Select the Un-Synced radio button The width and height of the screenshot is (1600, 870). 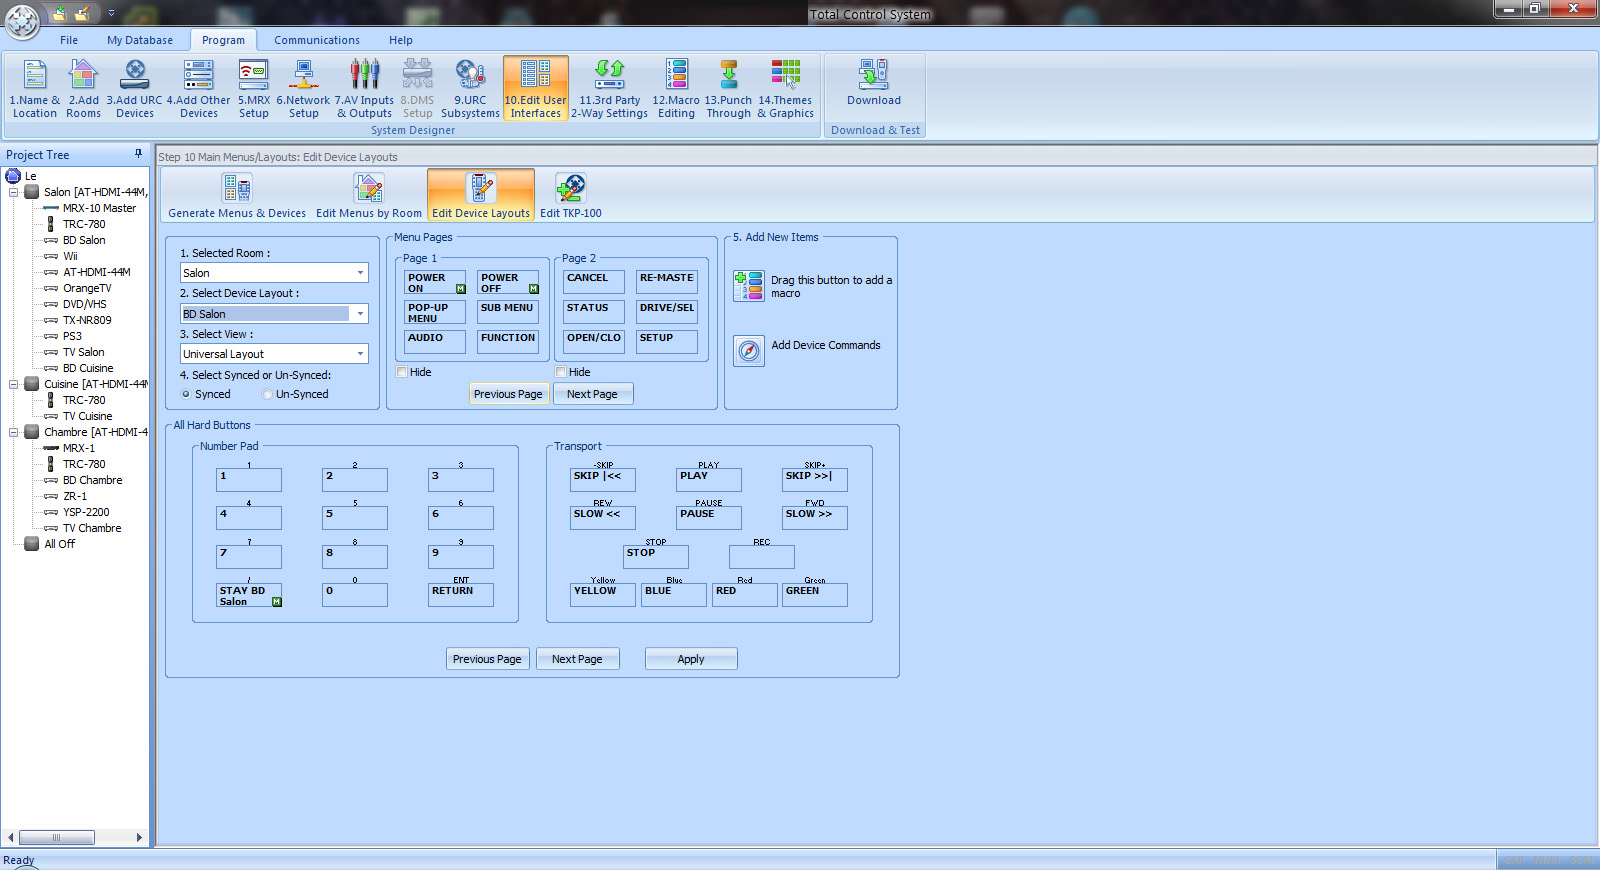[x=267, y=395]
